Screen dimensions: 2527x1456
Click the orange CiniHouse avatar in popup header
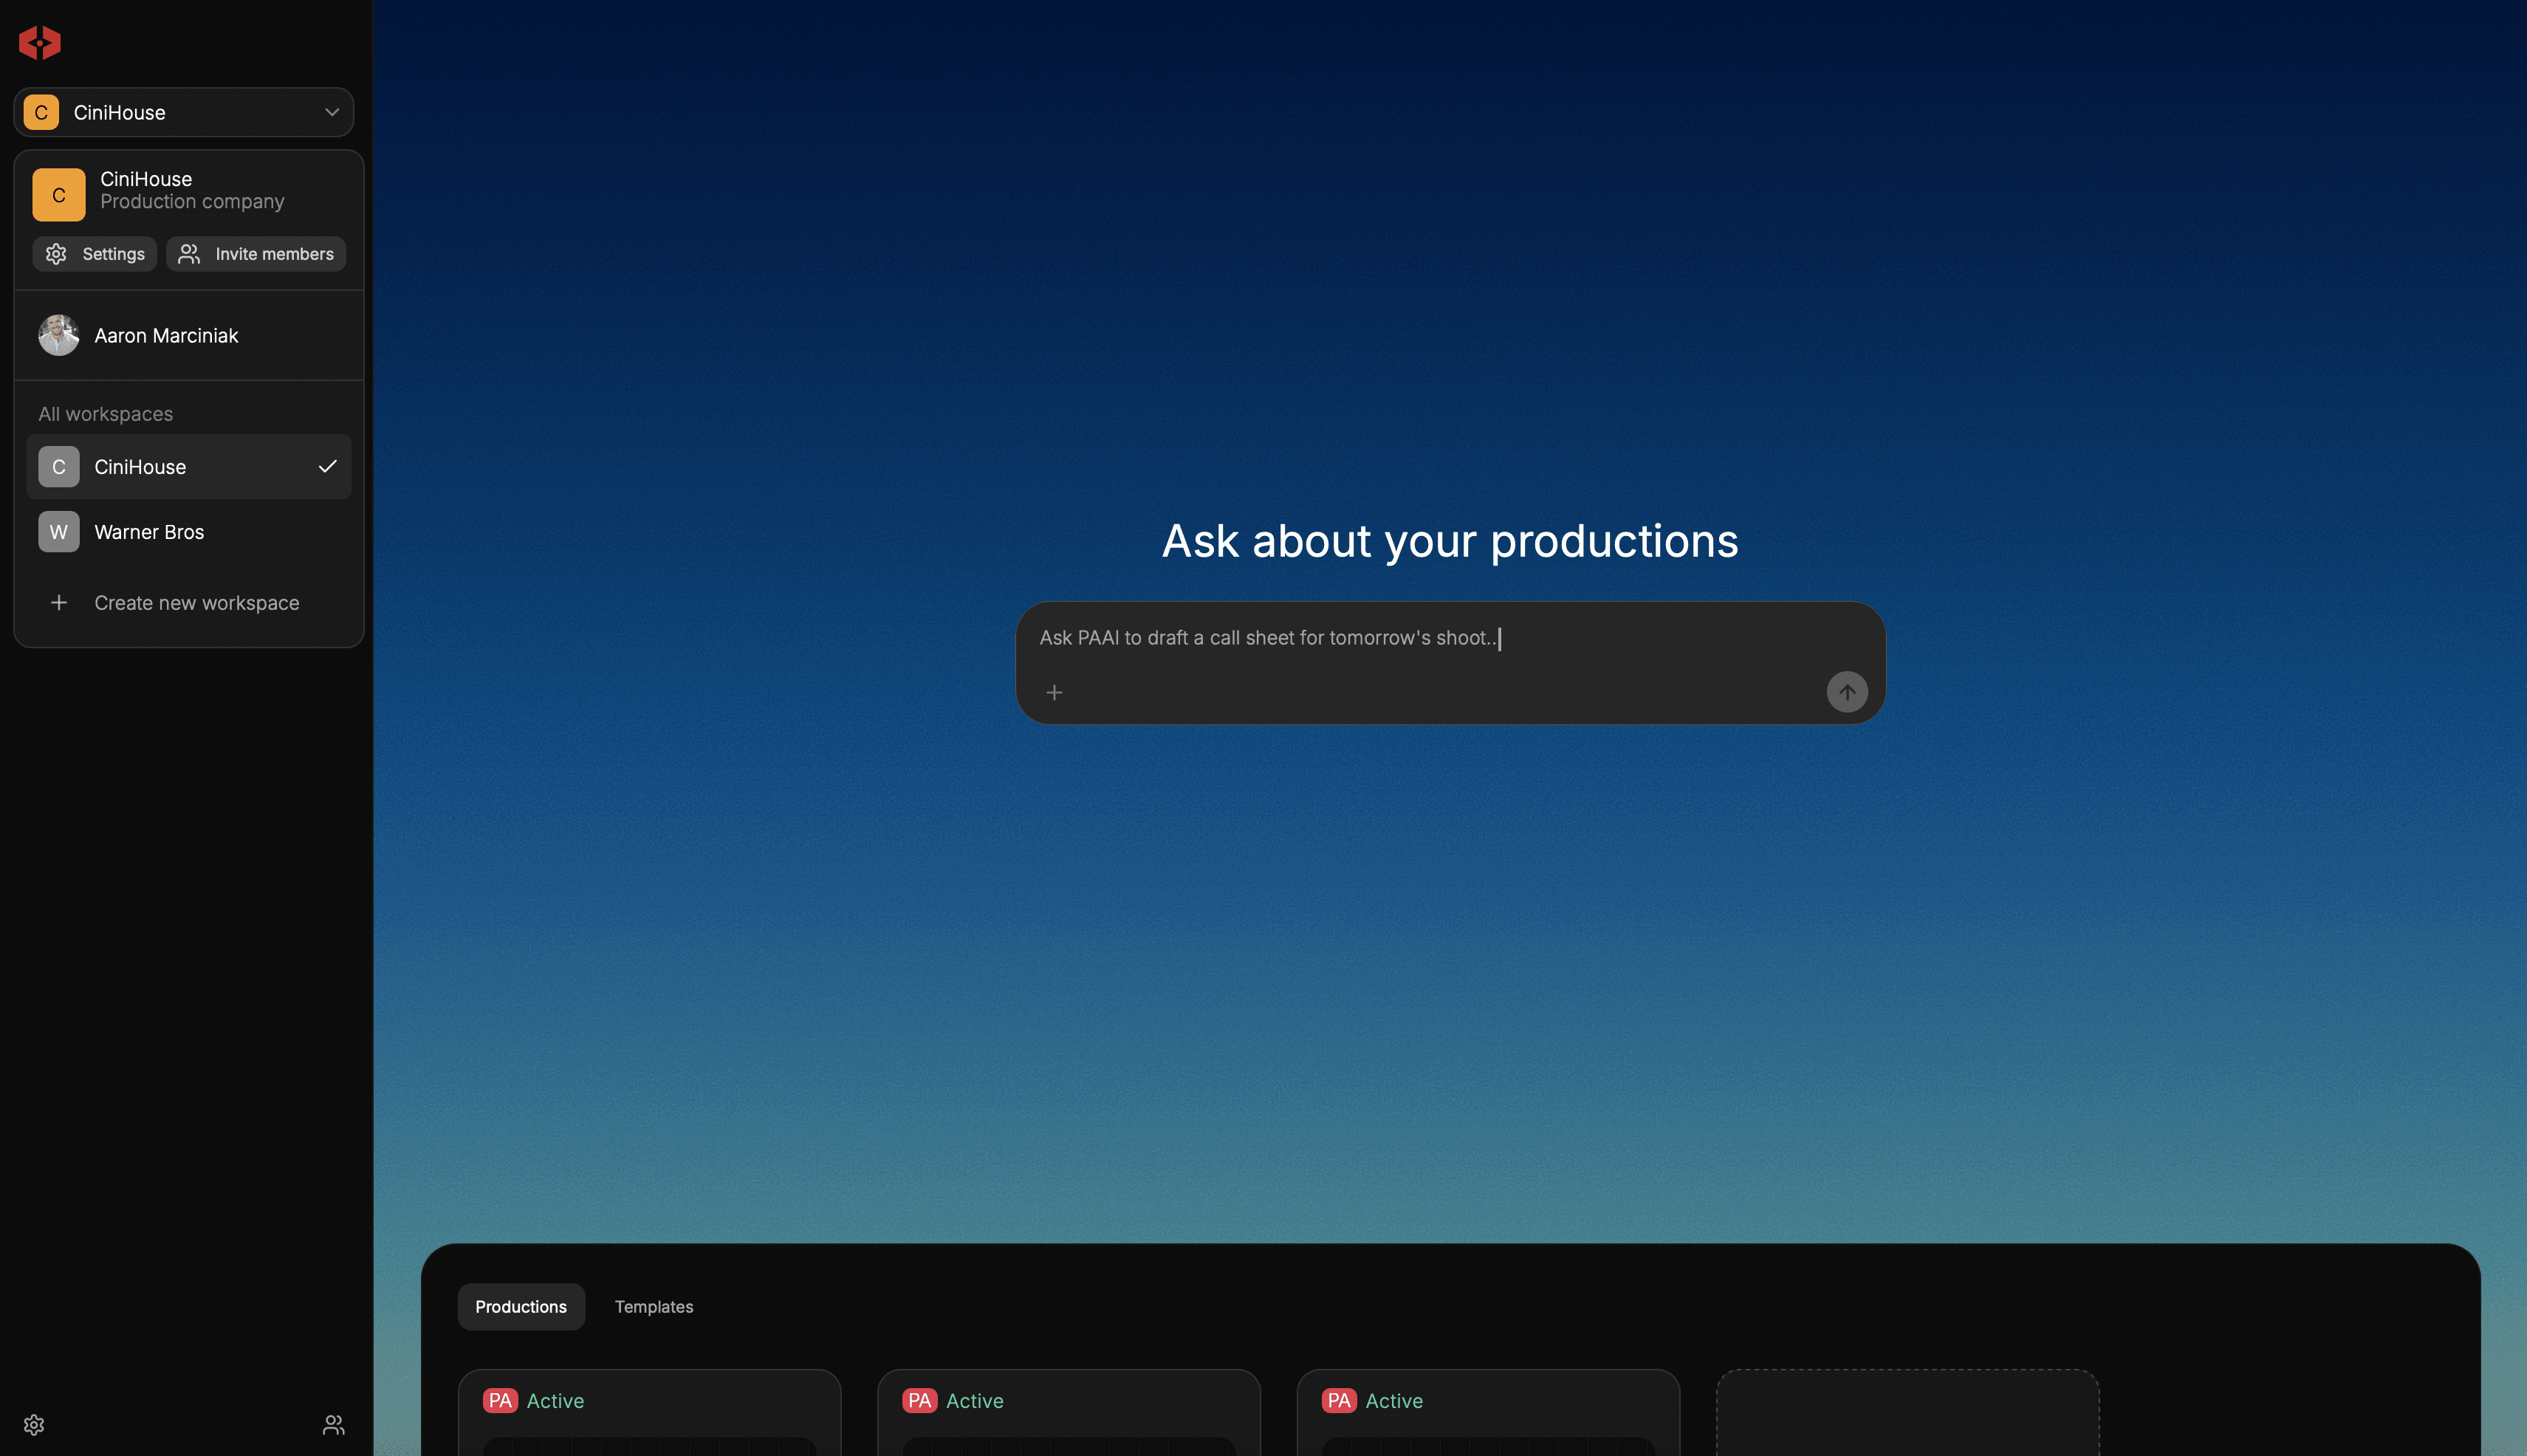tap(58, 194)
